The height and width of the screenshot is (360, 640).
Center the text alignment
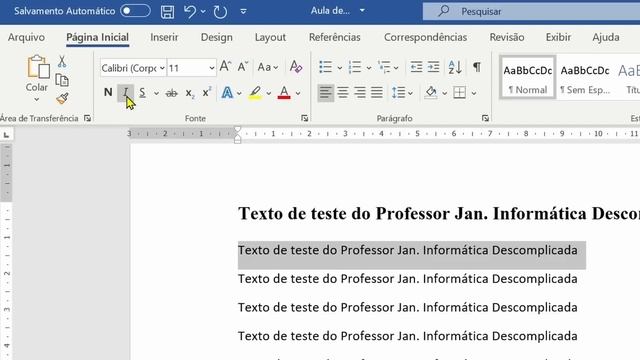(x=343, y=93)
